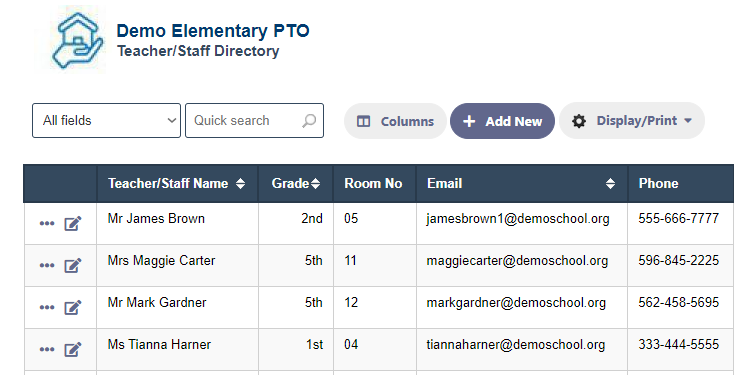Click the edit icon for Ms Tianna Harner
Screen dimensions: 743x375
pyautogui.click(x=72, y=349)
